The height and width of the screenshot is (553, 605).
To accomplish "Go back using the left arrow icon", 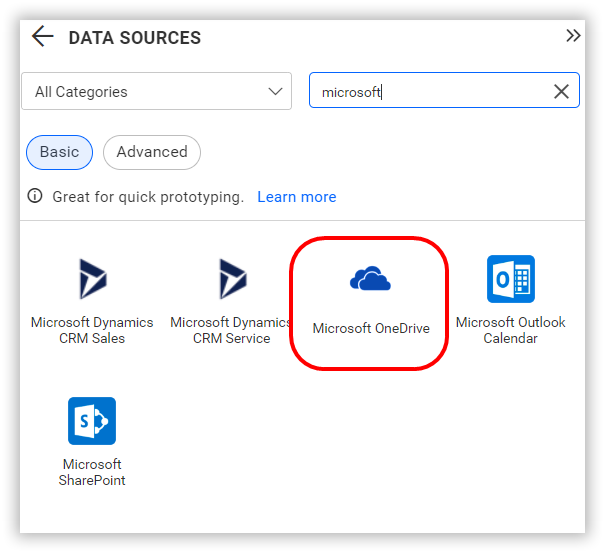I will [42, 36].
